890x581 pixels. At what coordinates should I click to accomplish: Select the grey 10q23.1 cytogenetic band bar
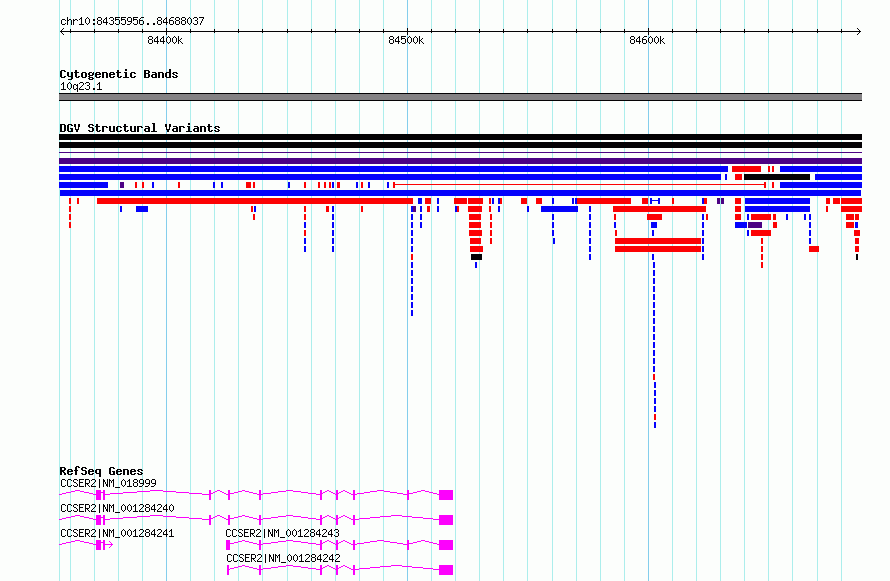click(460, 97)
